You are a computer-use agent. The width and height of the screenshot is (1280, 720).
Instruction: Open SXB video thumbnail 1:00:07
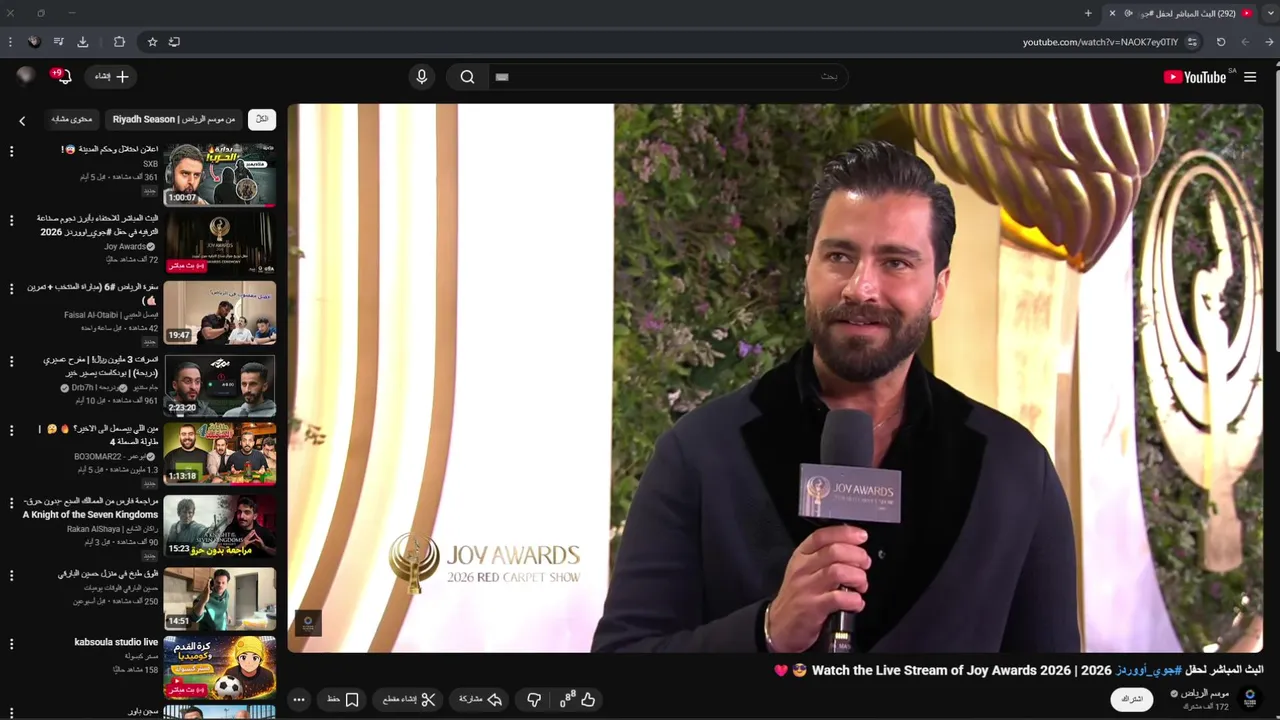[x=220, y=174]
